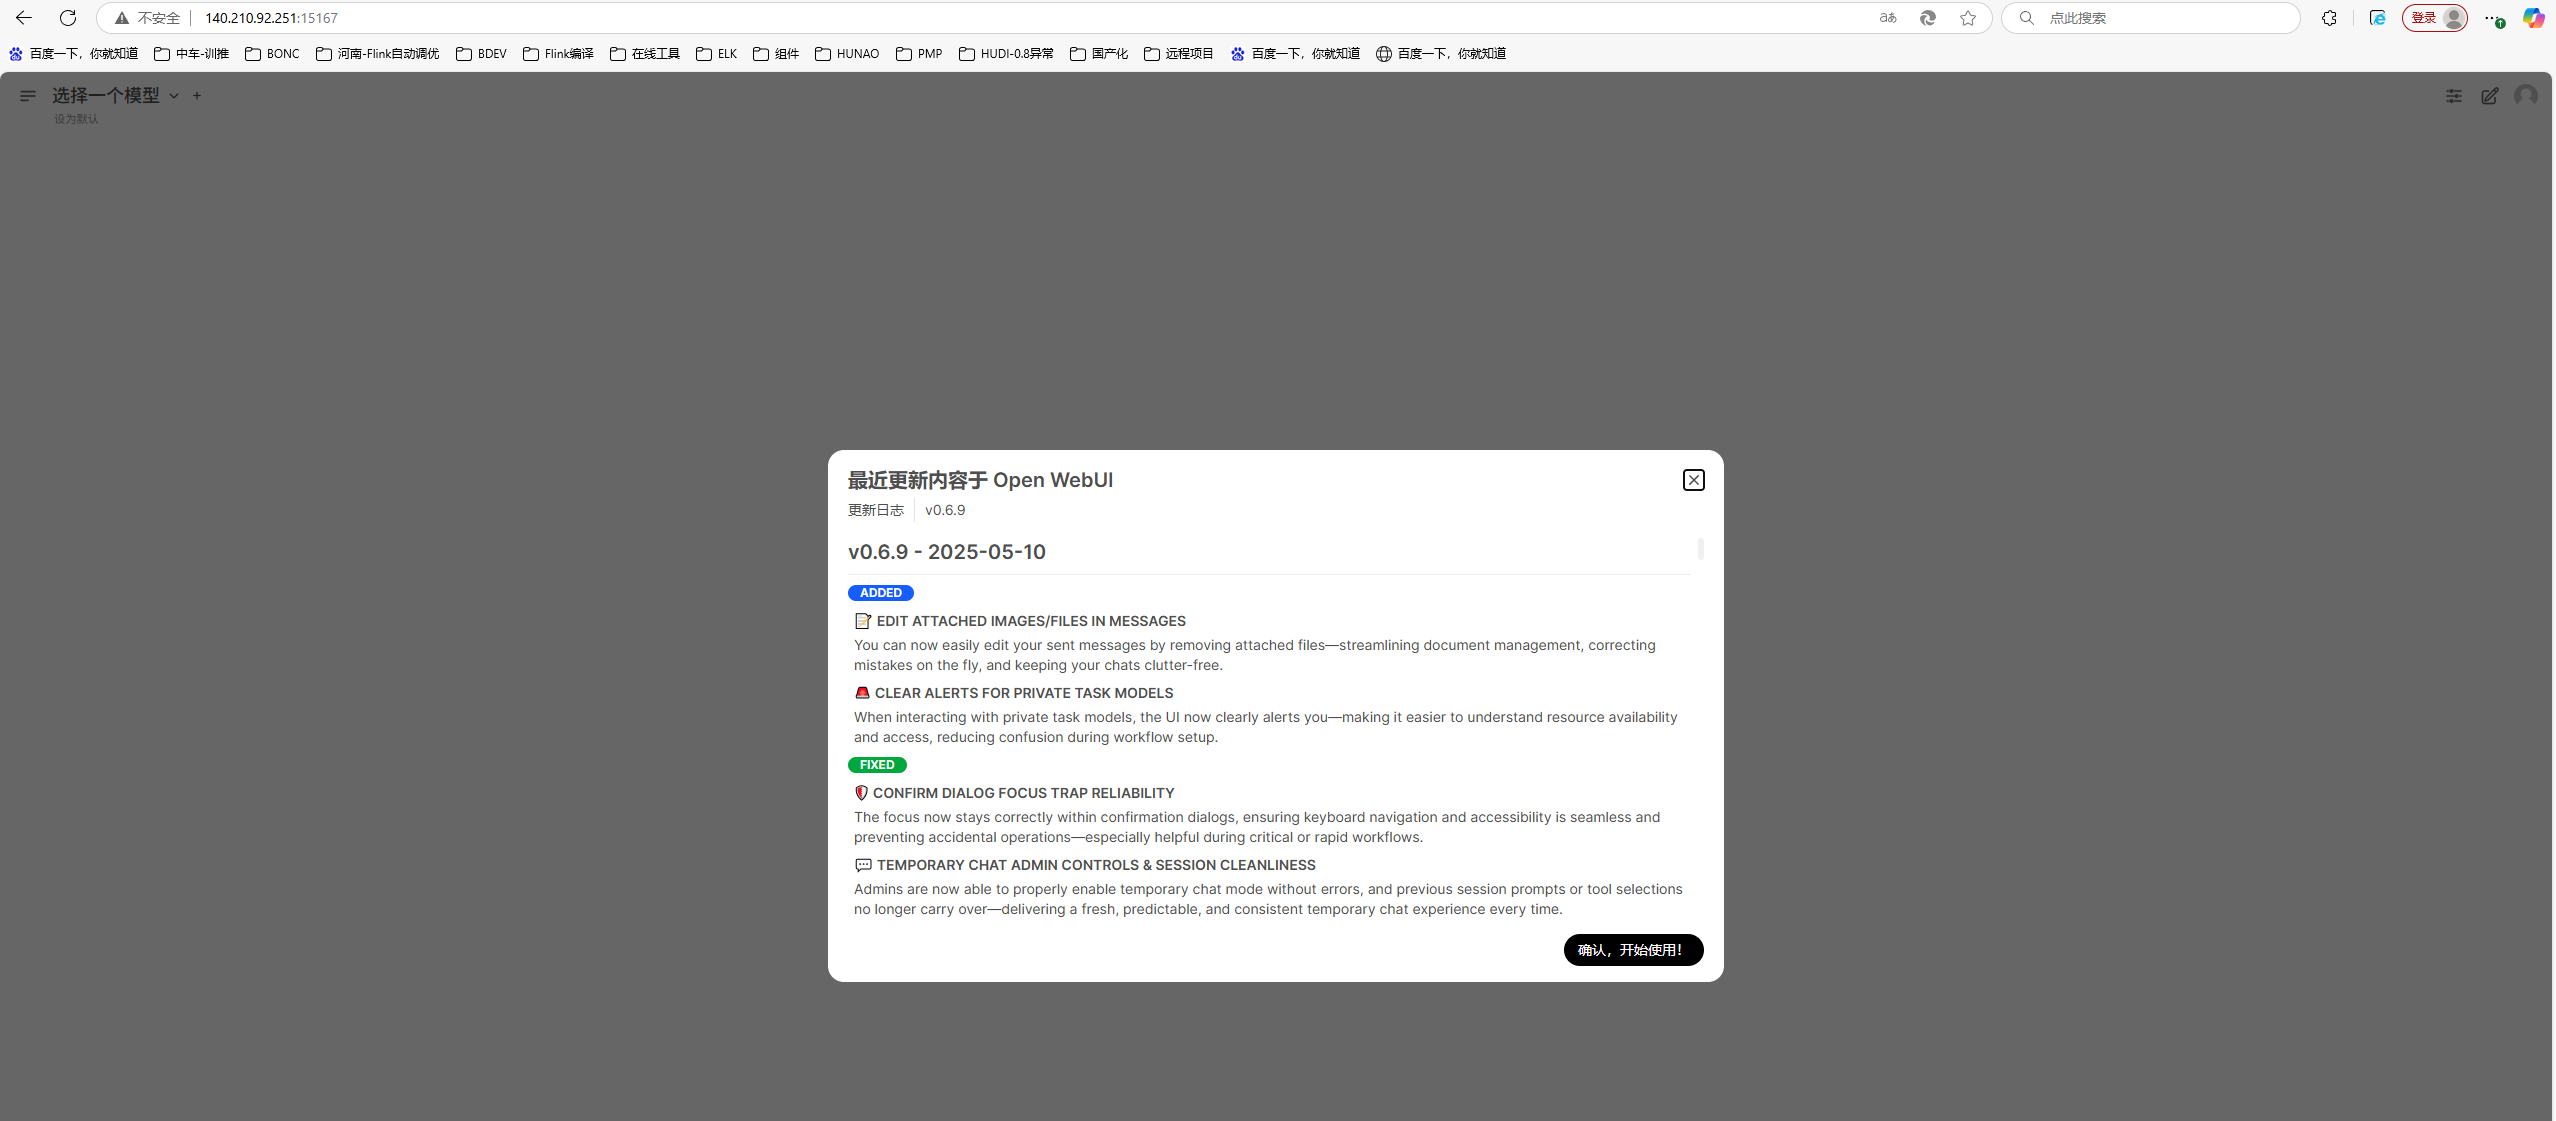This screenshot has width=2556, height=1121.
Task: Open the translate page icon in the address bar
Action: [x=1888, y=18]
